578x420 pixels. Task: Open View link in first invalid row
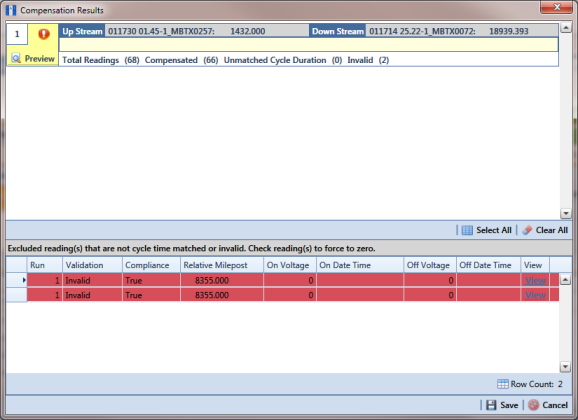click(535, 280)
